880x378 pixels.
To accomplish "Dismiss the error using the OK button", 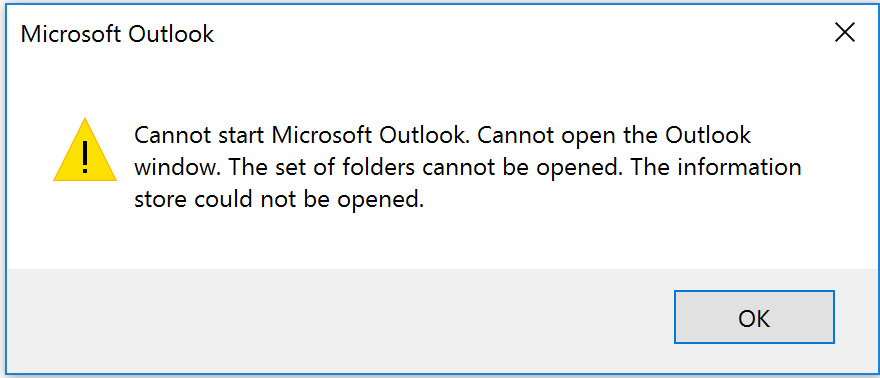I will [x=754, y=317].
